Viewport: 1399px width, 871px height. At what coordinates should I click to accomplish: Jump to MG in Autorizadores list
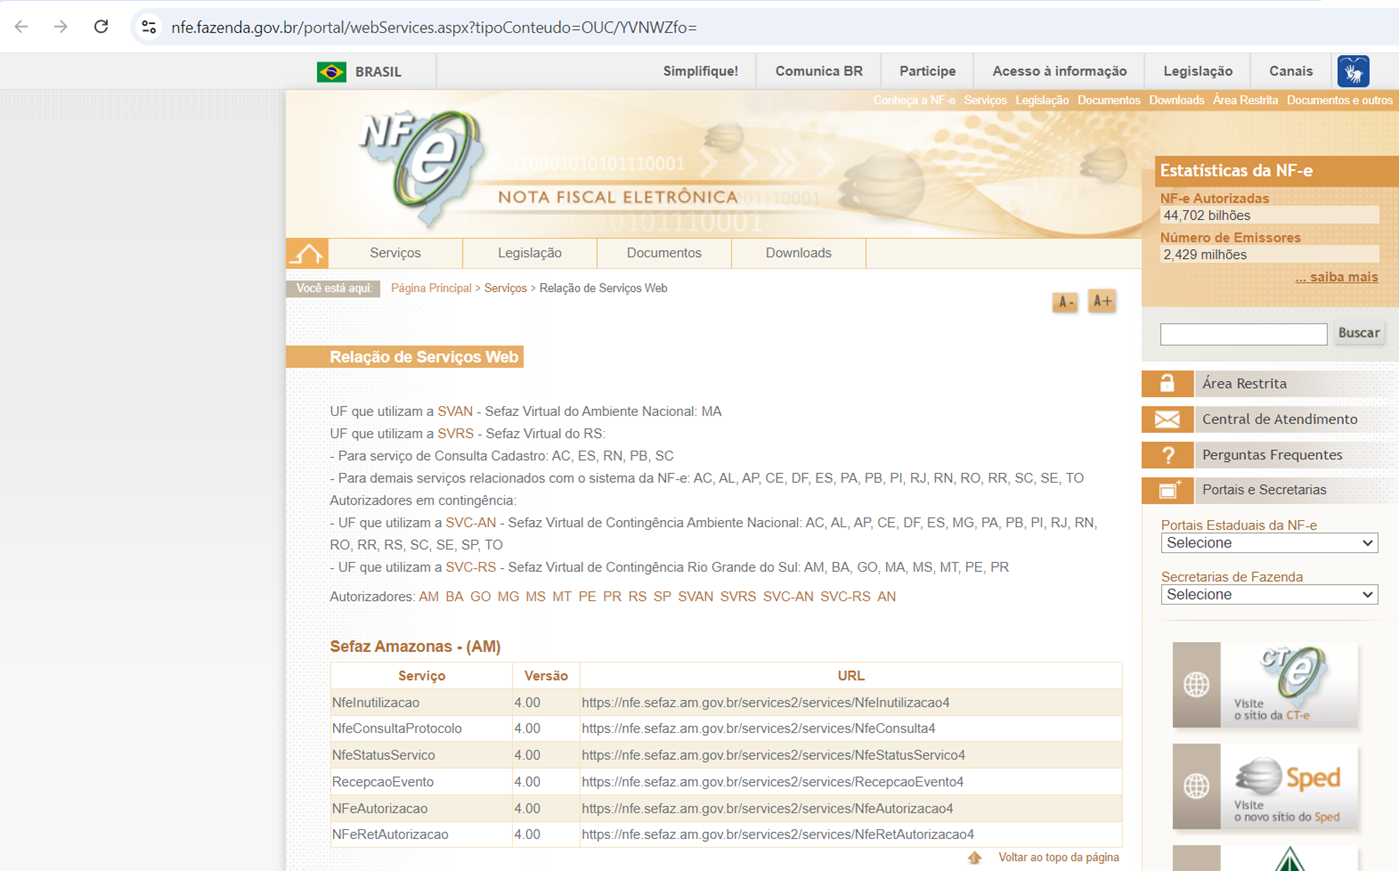click(508, 597)
